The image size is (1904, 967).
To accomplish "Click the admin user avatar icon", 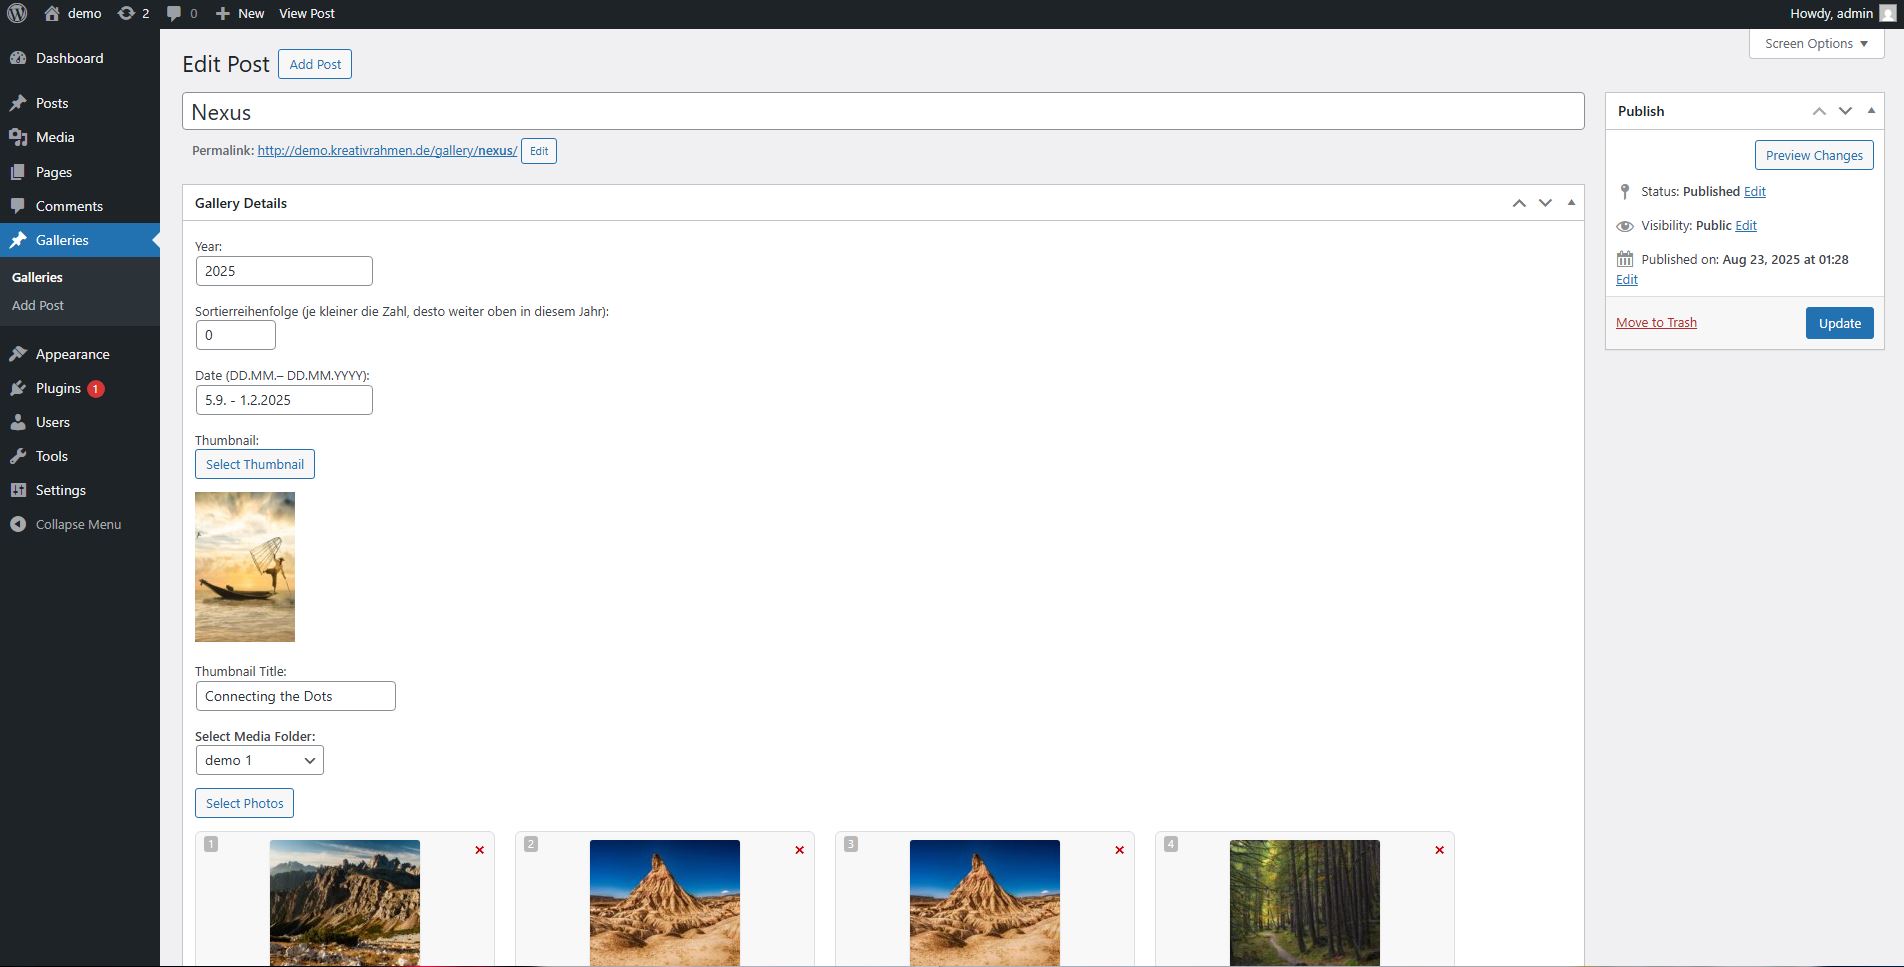I will point(1887,14).
